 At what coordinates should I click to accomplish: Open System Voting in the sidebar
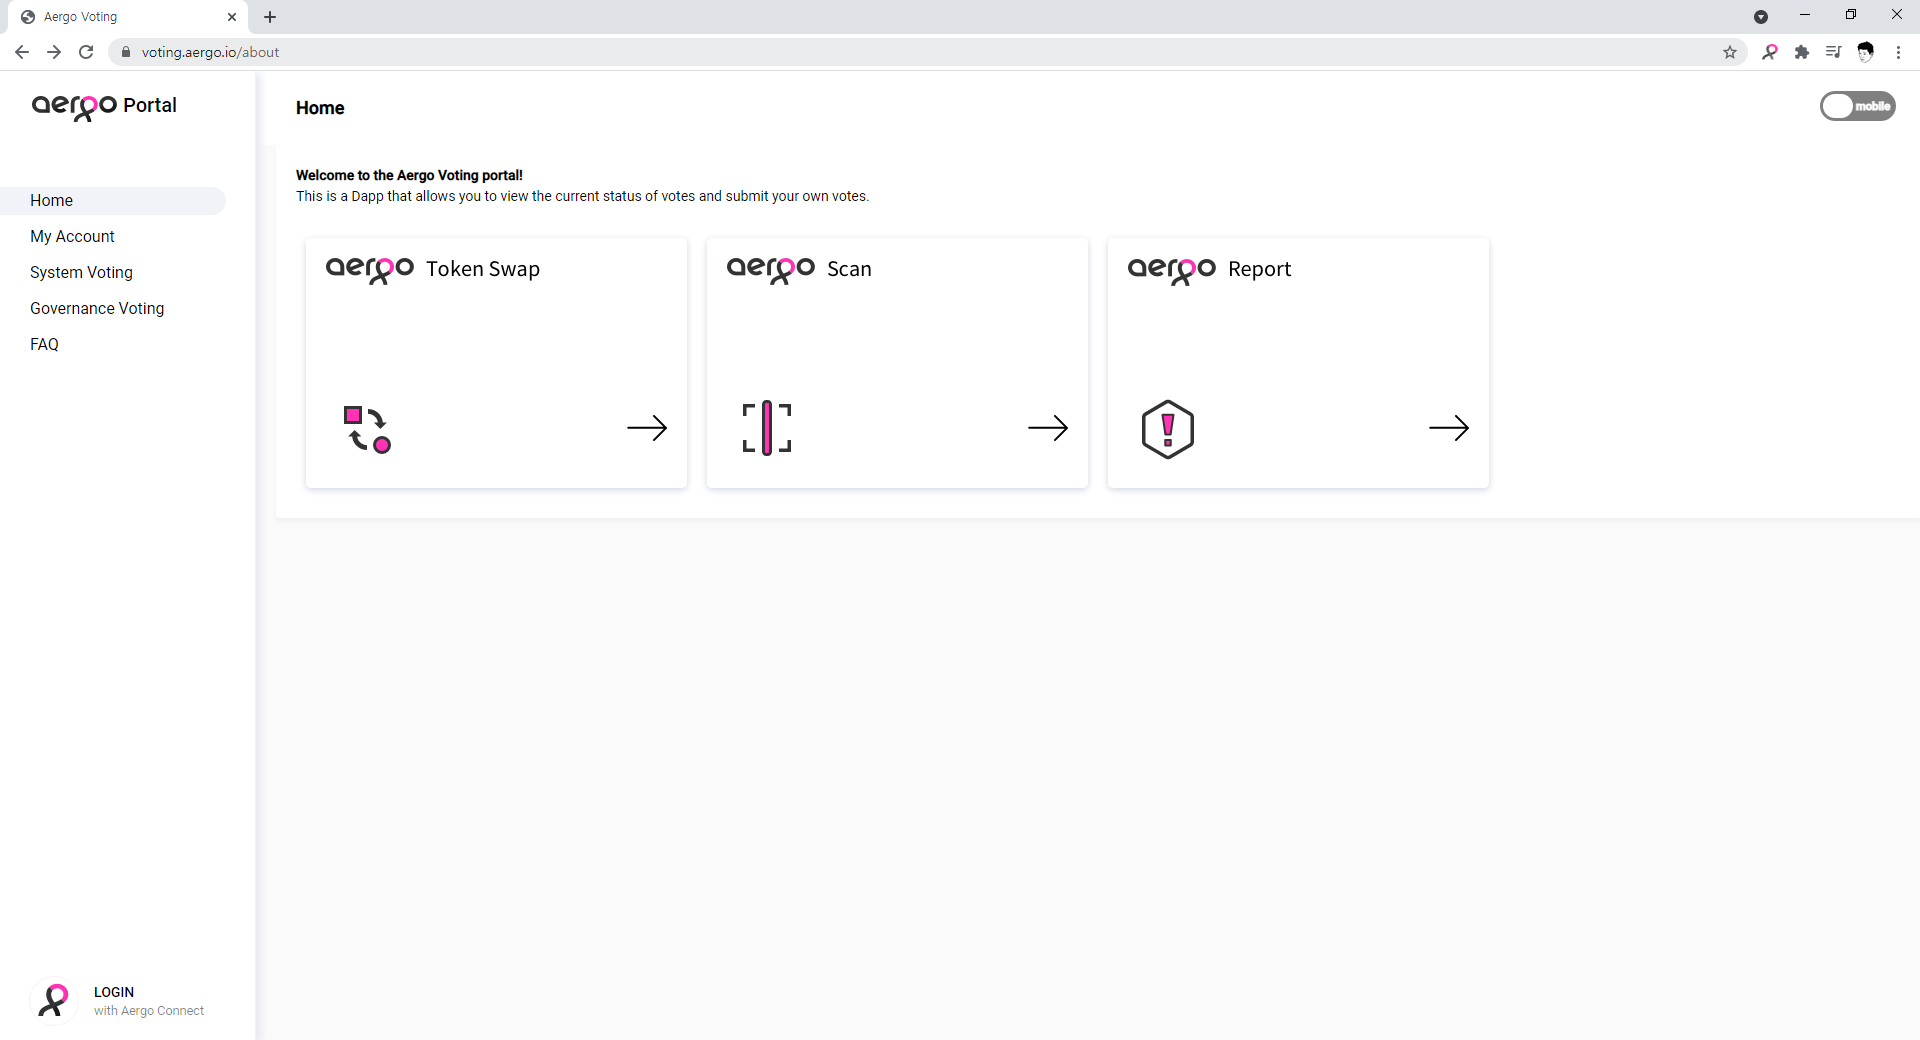click(81, 272)
